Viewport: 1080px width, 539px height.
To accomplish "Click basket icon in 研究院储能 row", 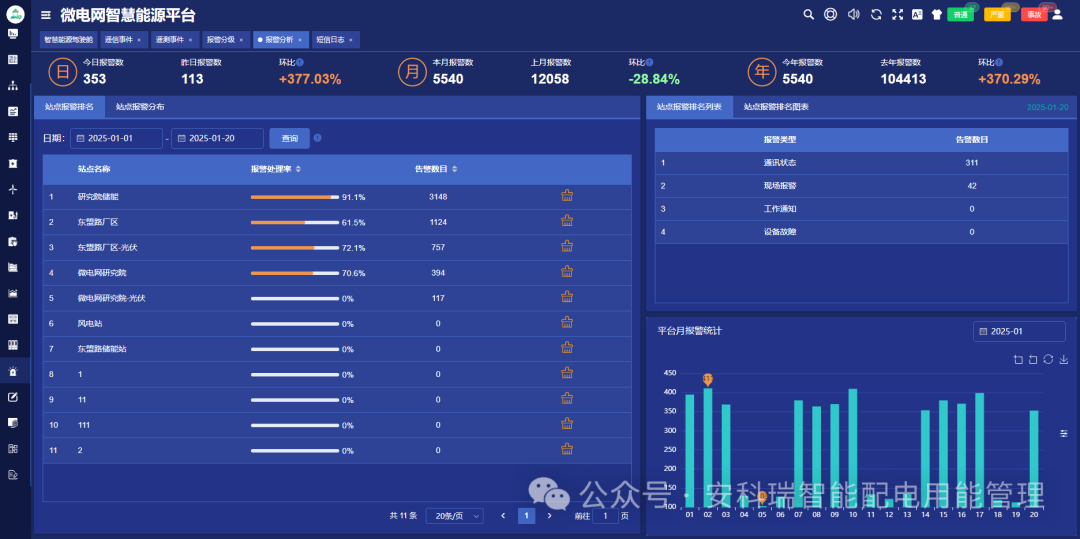I will click(x=567, y=195).
